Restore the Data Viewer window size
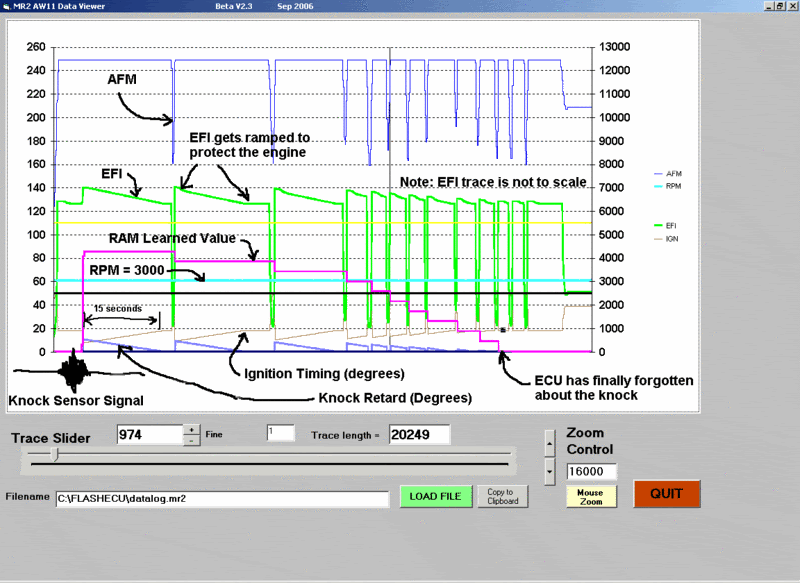 coord(780,6)
